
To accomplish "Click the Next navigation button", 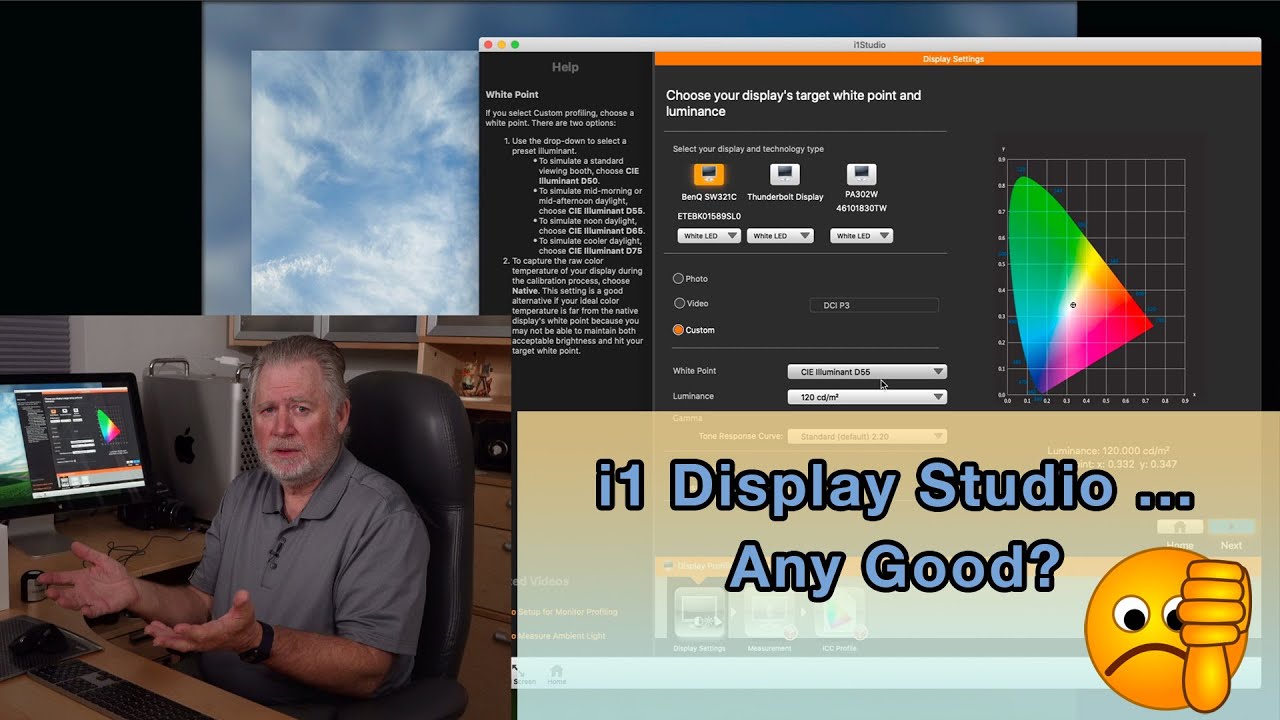I will tap(1231, 527).
